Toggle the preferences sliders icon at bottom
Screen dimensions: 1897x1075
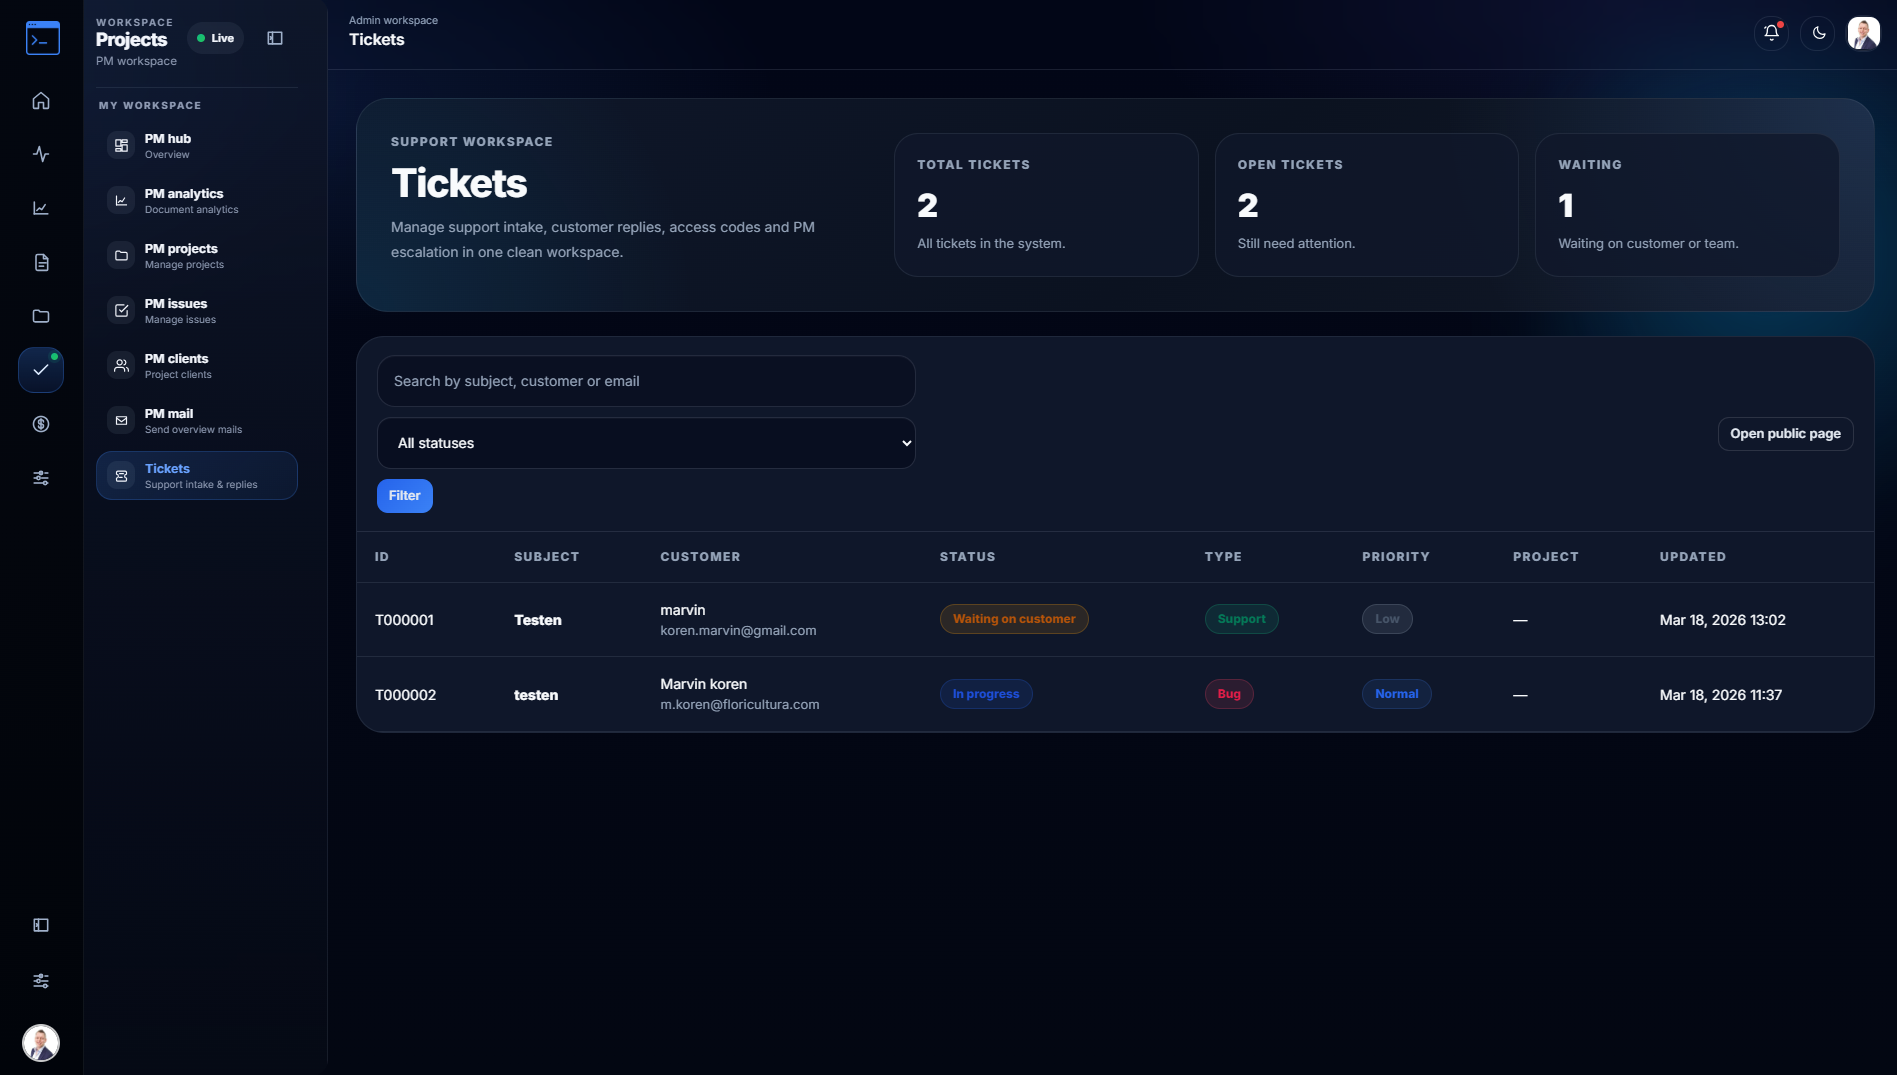point(41,981)
